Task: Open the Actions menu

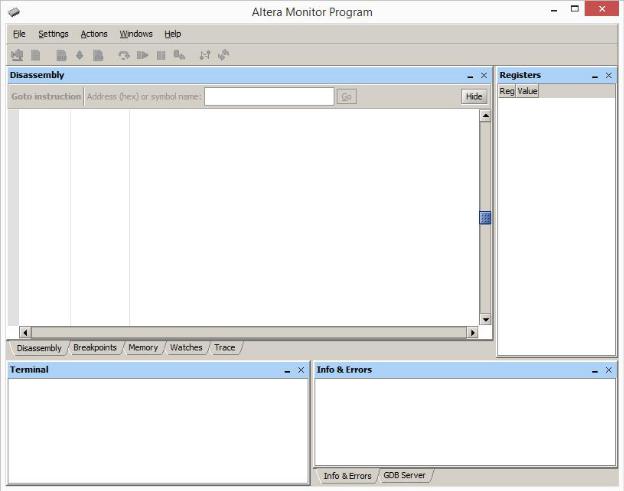Action: tap(94, 34)
